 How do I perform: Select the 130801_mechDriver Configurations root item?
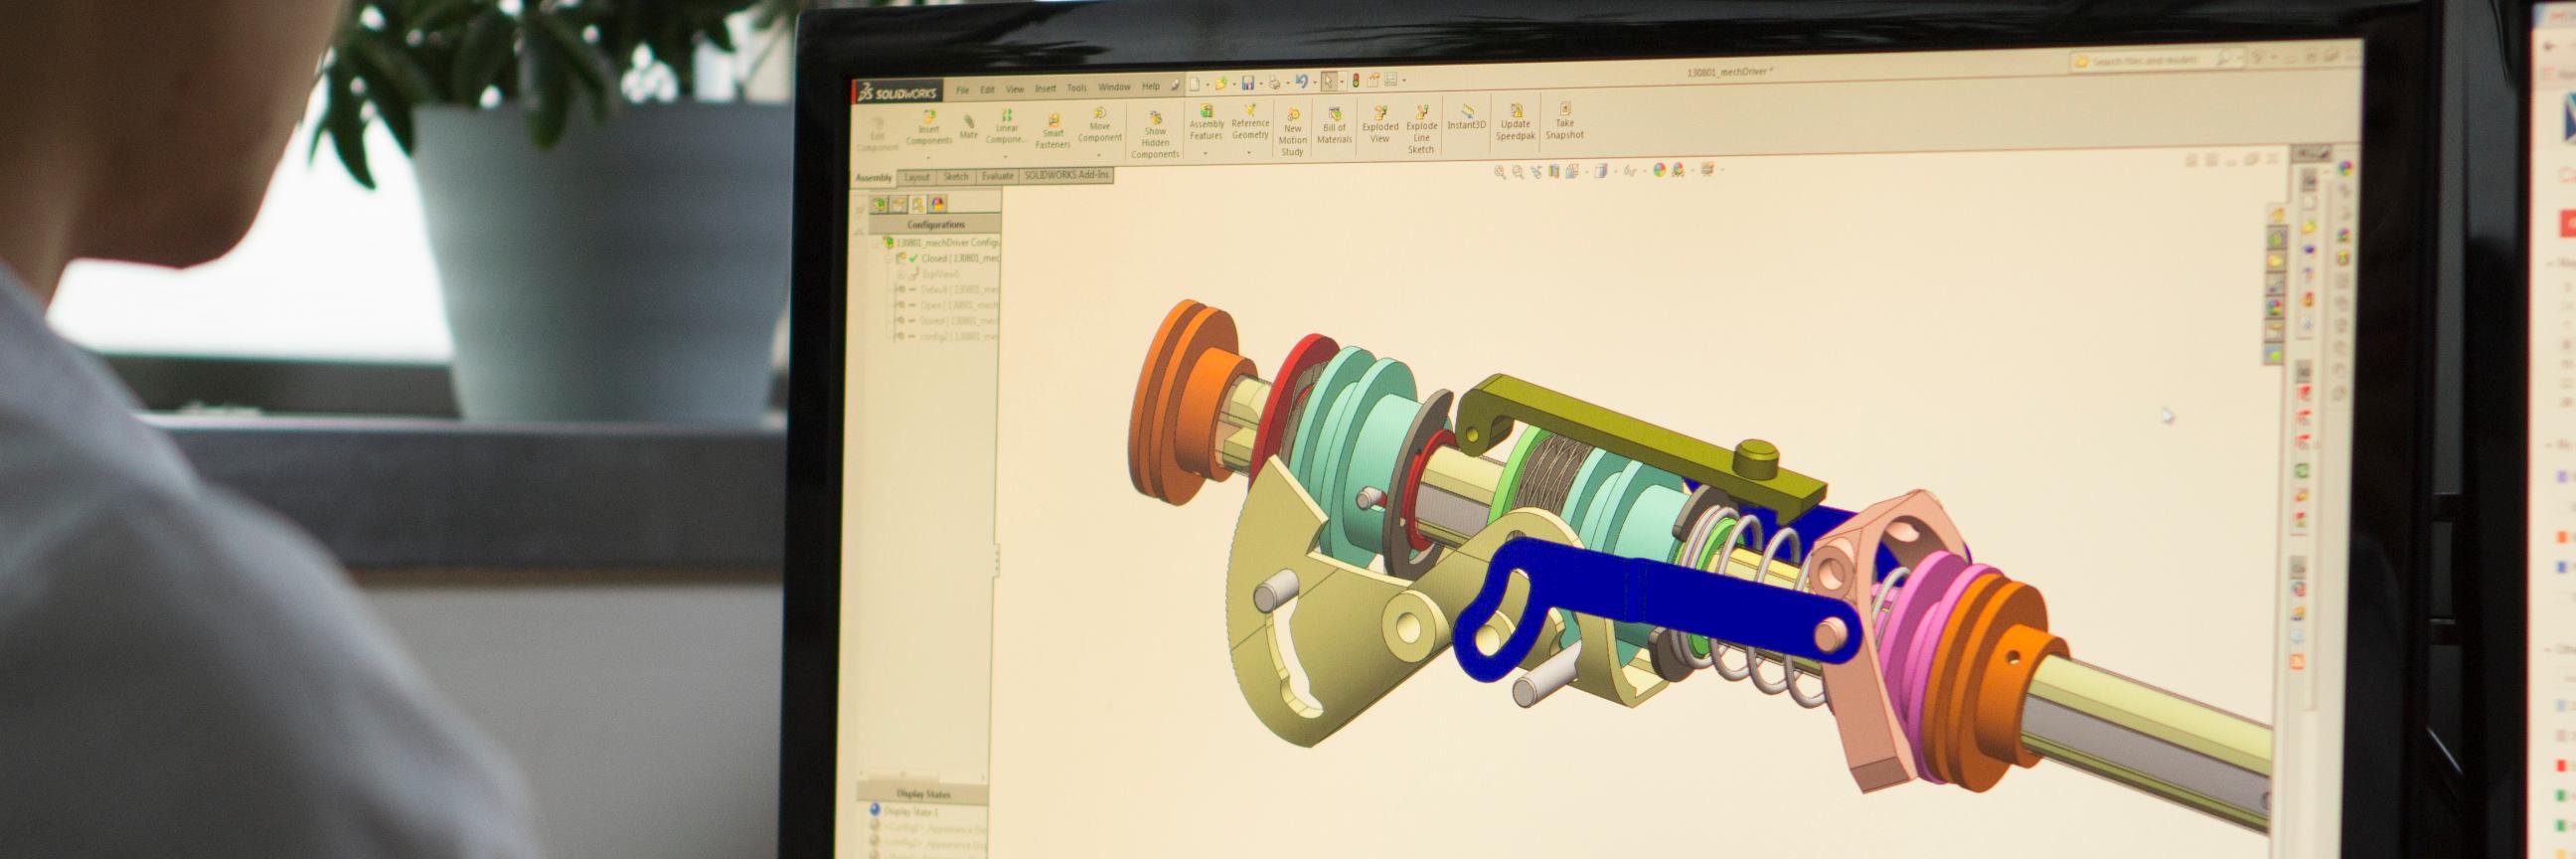[x=939, y=243]
